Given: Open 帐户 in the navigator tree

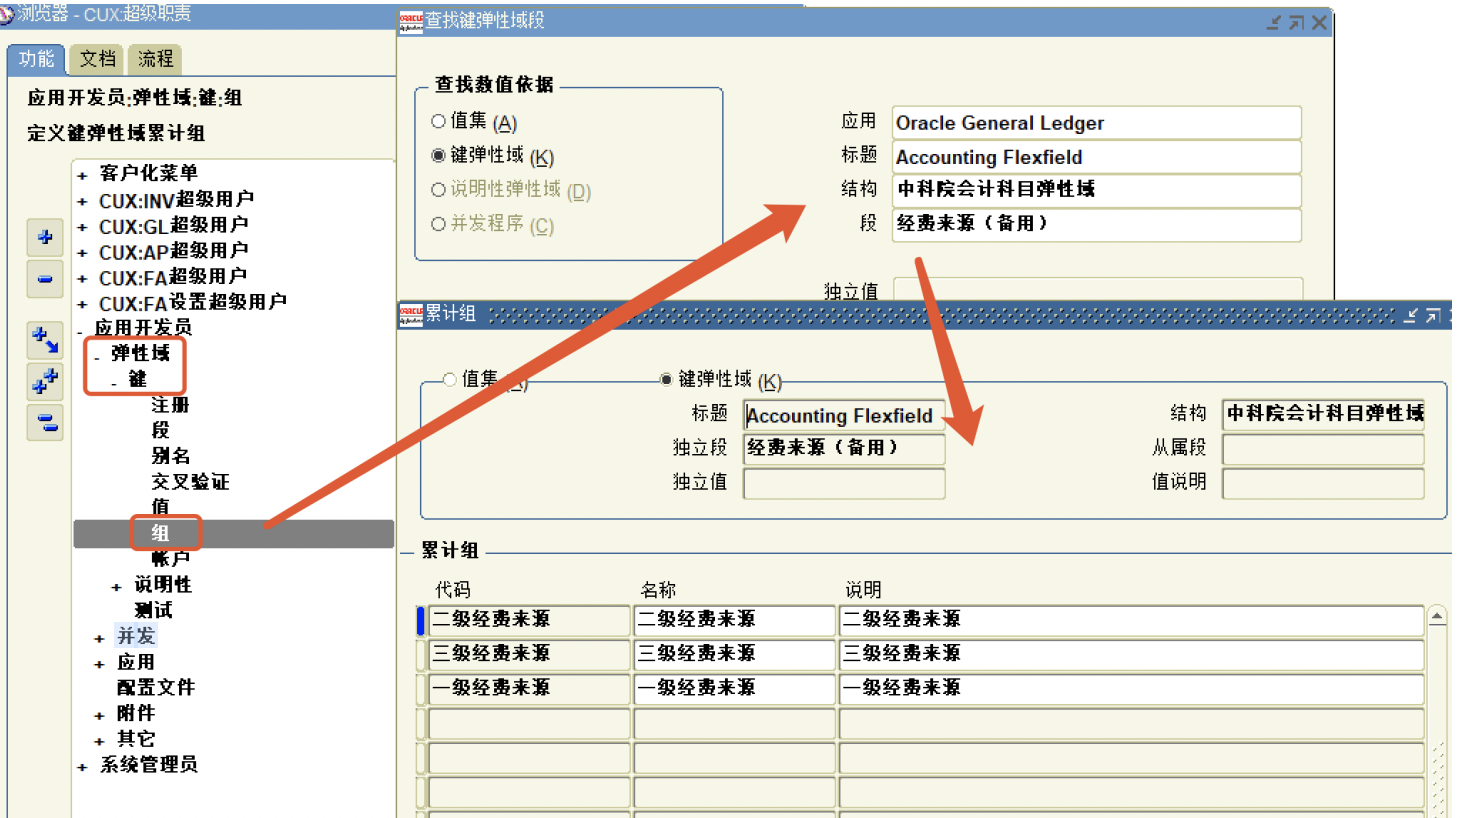Looking at the screenshot, I should click(x=170, y=558).
